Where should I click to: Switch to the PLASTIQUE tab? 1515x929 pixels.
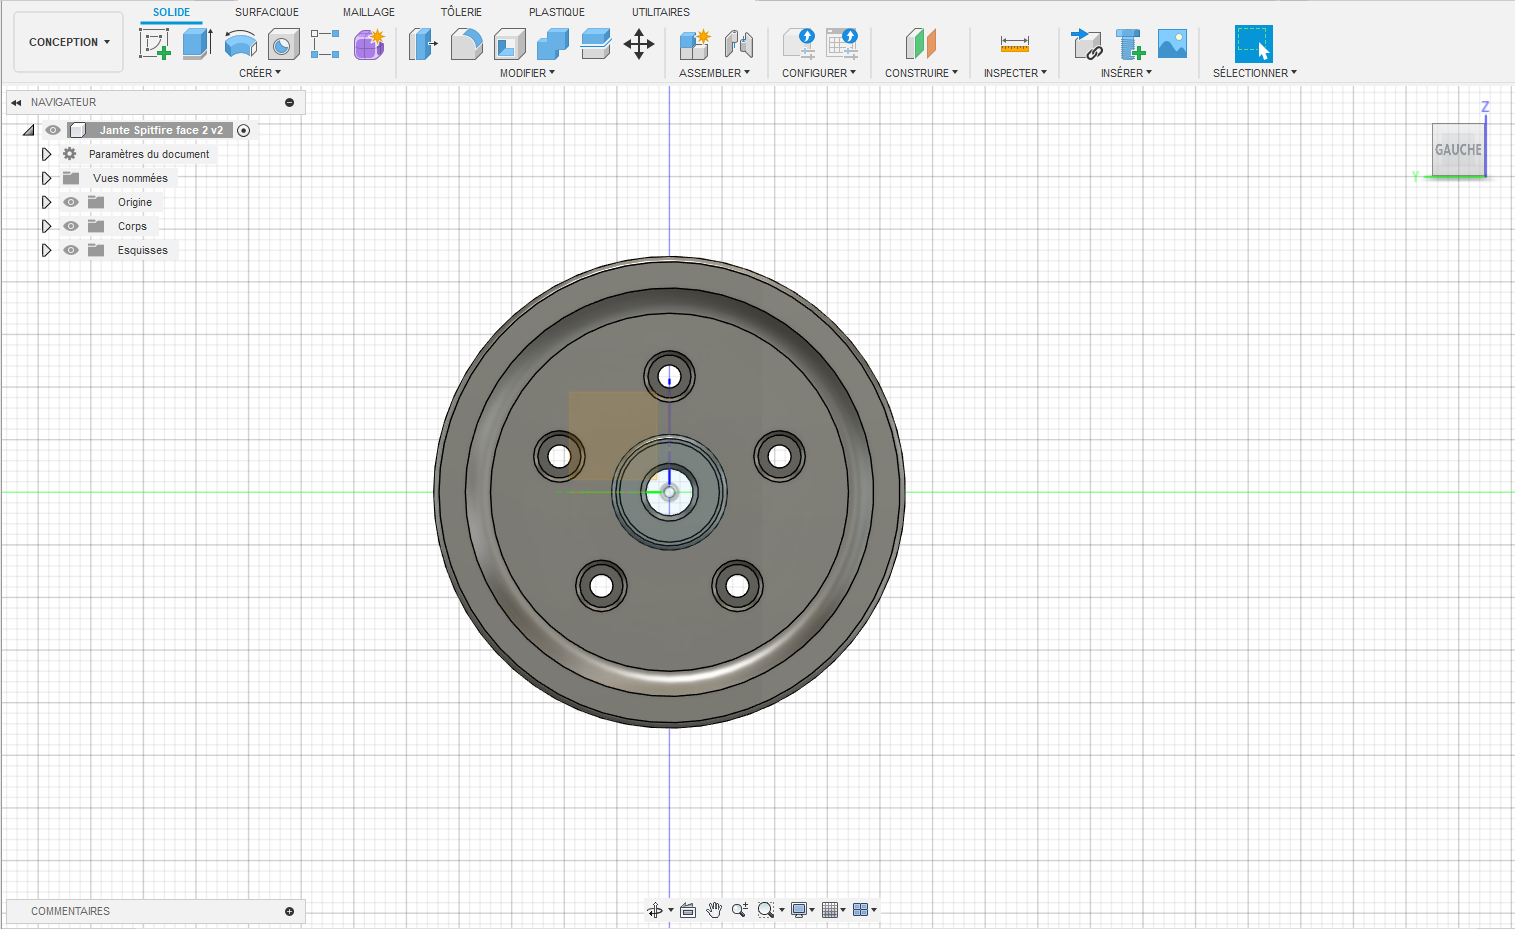557,12
